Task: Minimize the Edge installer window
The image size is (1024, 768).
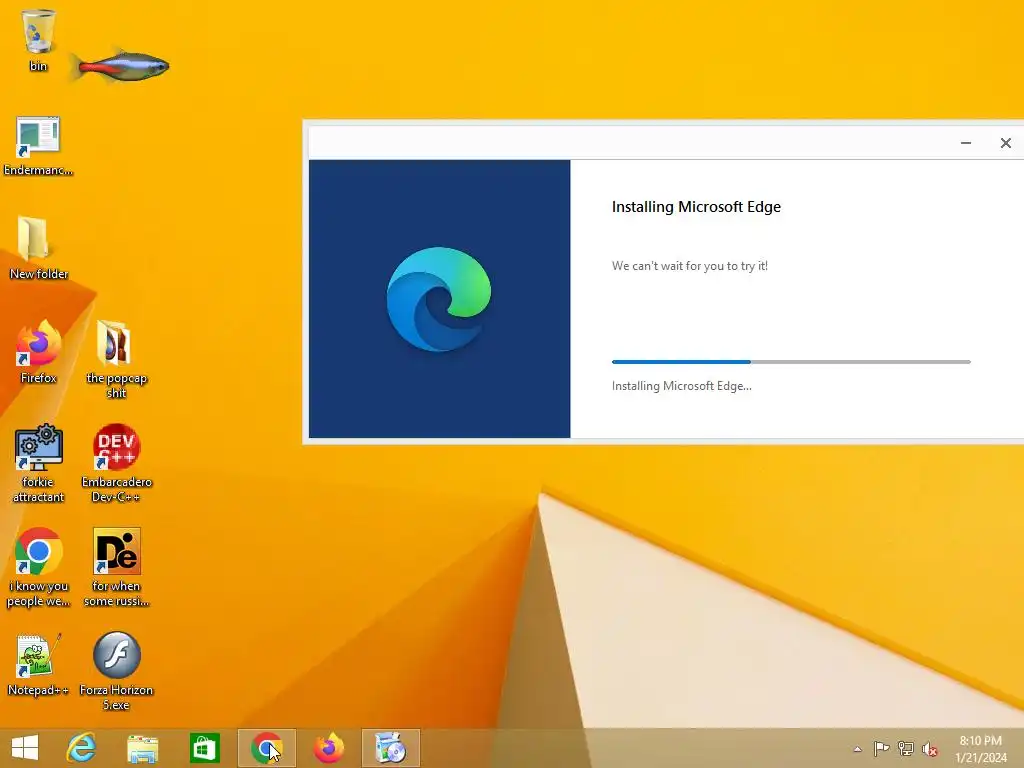Action: click(x=966, y=143)
